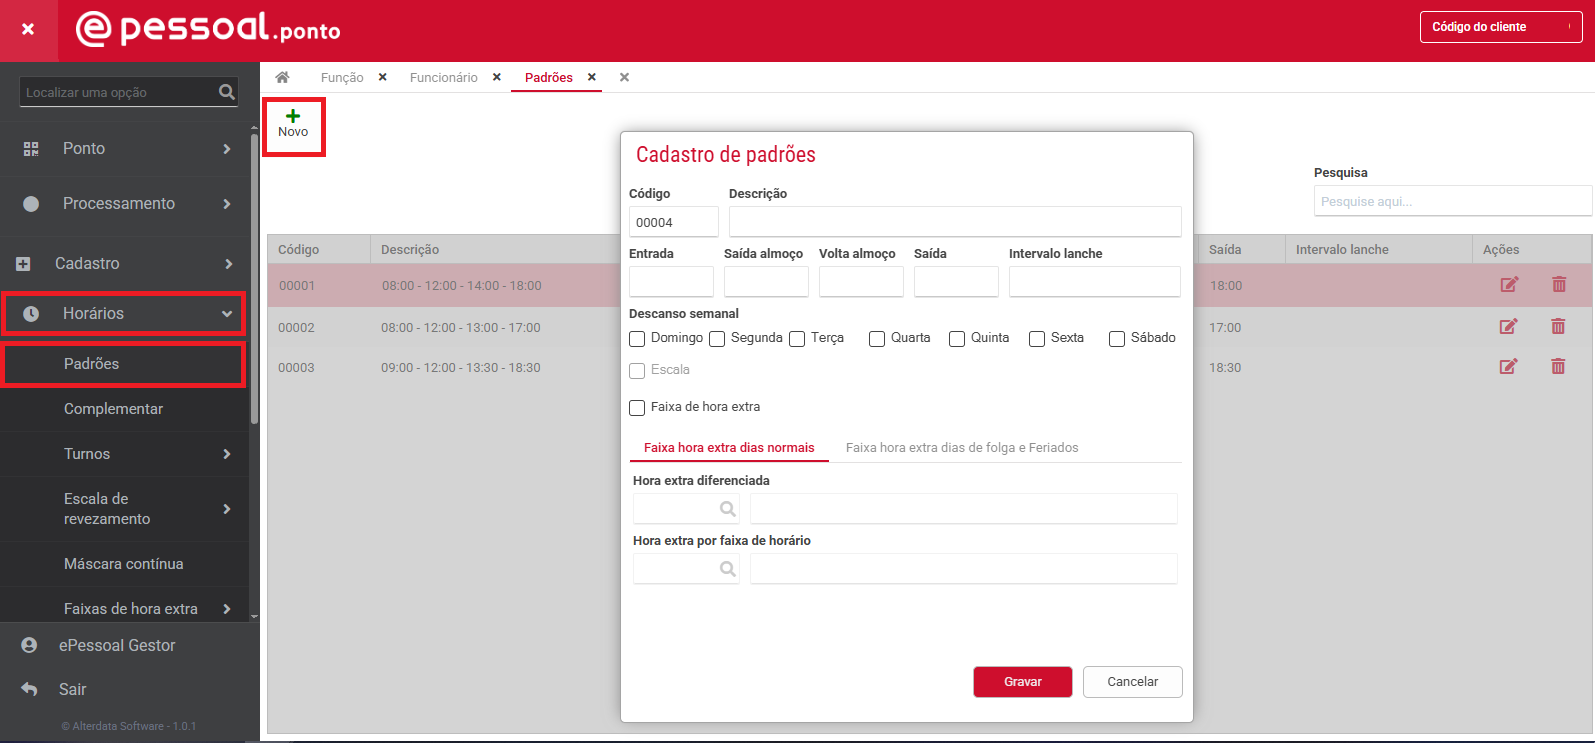Click the Sair logout link

click(x=72, y=689)
